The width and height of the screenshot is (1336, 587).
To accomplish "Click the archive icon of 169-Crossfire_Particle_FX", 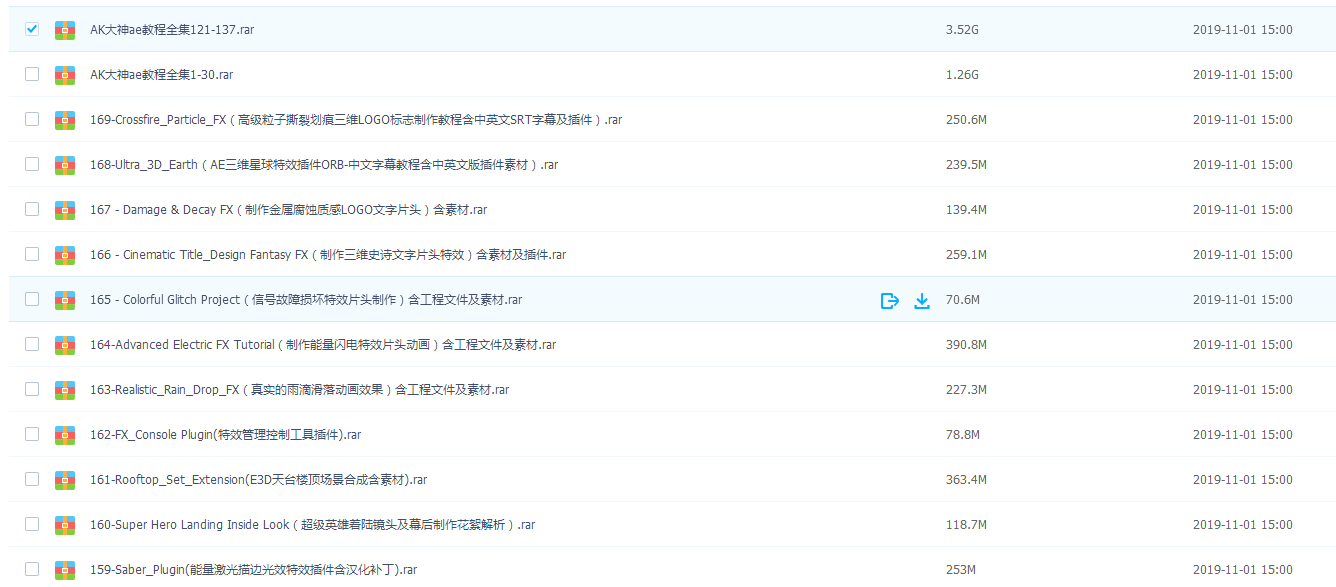I will (65, 120).
